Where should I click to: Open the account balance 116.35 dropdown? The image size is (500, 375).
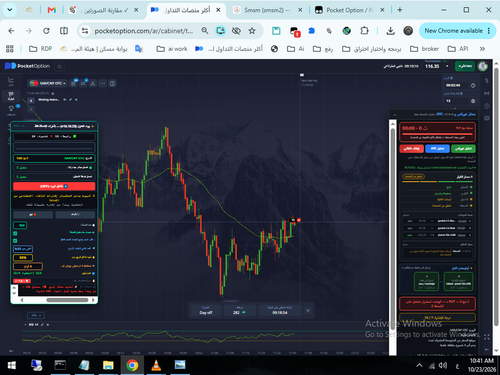[437, 66]
